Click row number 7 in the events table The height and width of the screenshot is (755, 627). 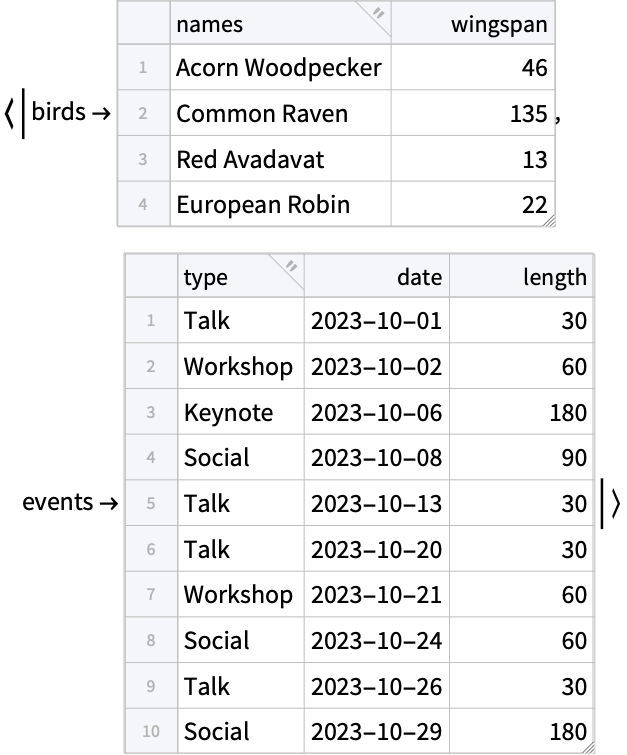(x=151, y=595)
